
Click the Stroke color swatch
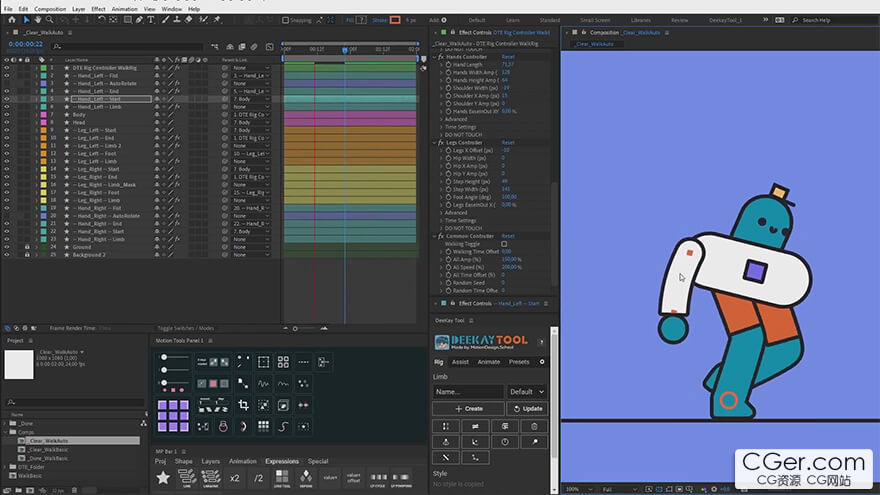396,20
